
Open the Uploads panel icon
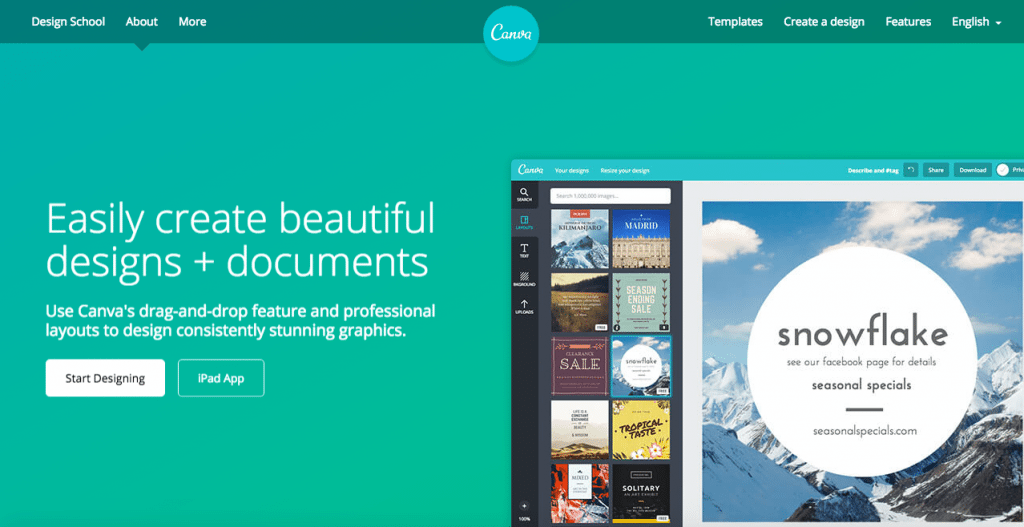[x=524, y=307]
